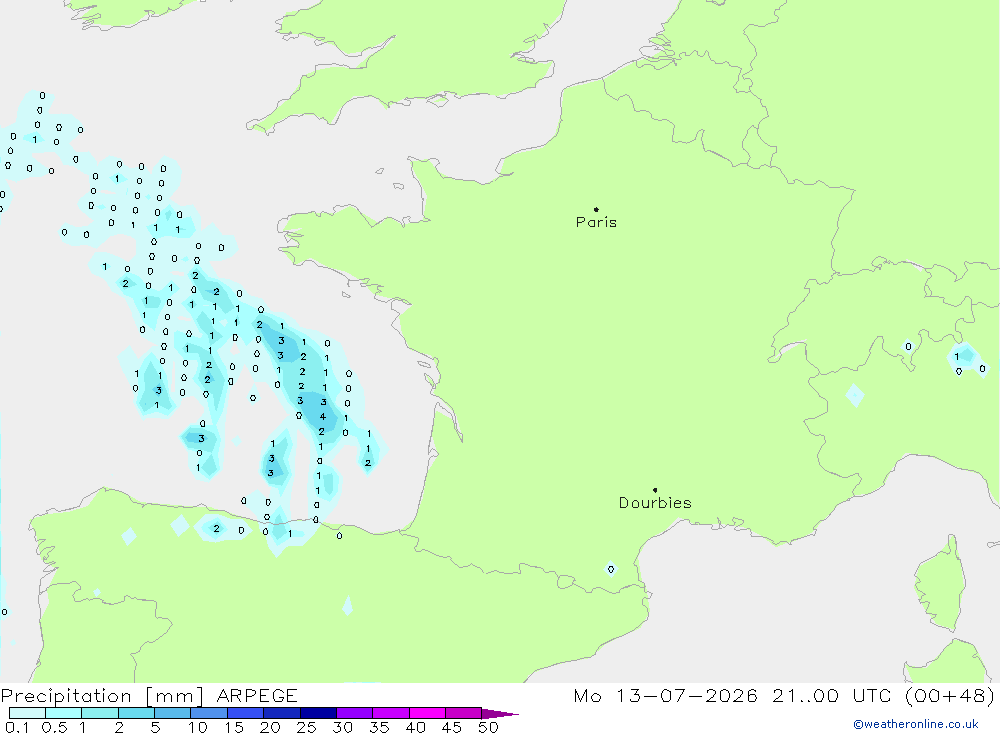Image resolution: width=1000 pixels, height=733 pixels.
Task: Click the Dourbies city label
Action: pos(655,503)
